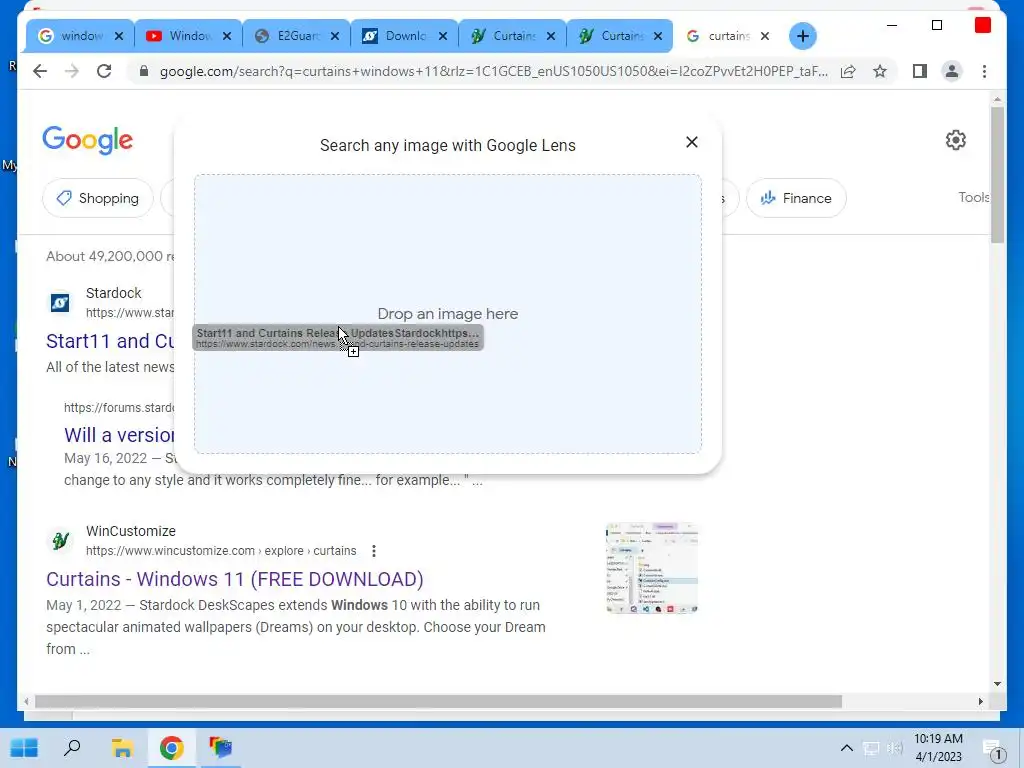Close the Google Lens search dialog
The width and height of the screenshot is (1024, 768).
692,142
